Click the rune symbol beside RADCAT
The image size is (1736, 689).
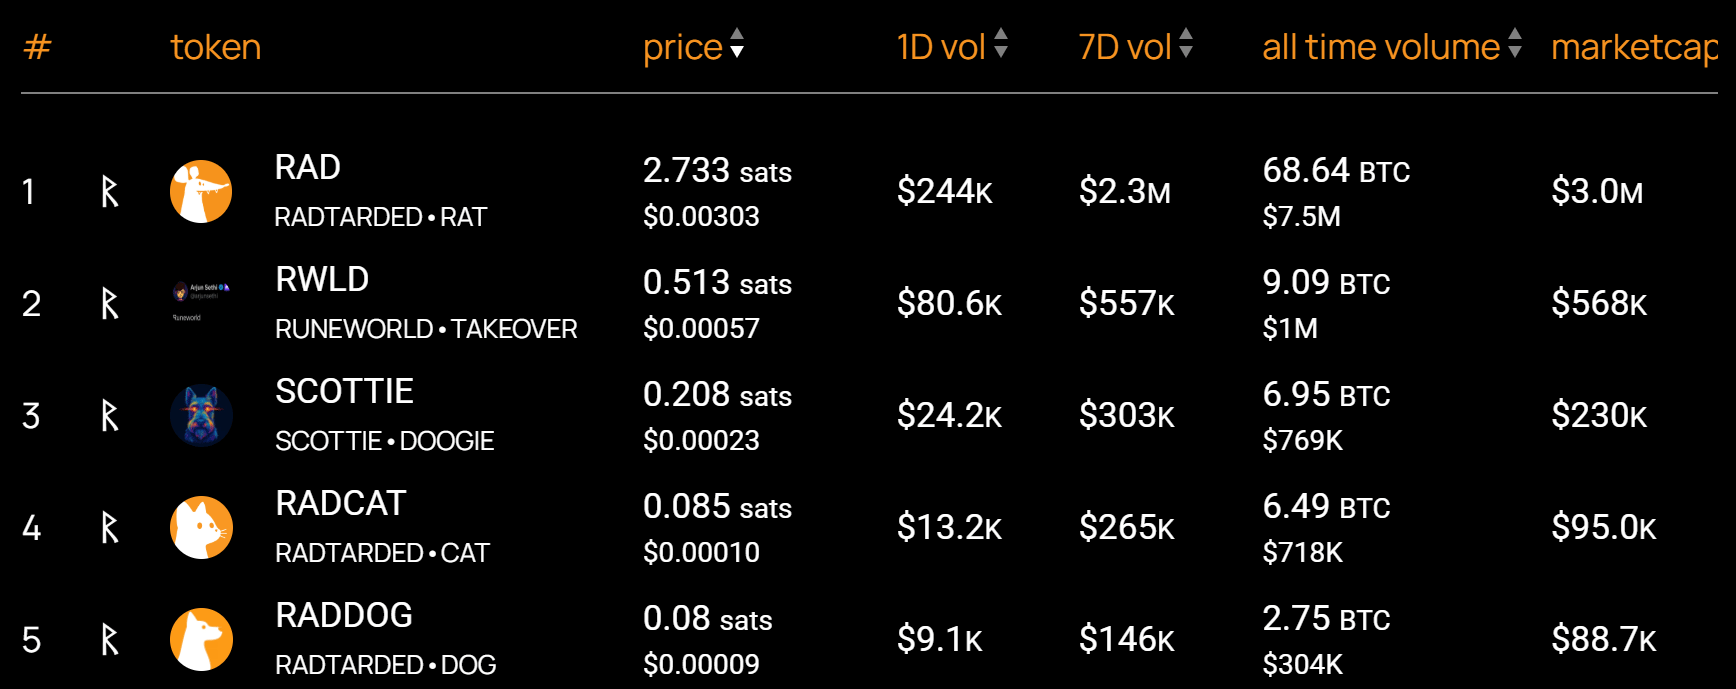click(x=110, y=527)
